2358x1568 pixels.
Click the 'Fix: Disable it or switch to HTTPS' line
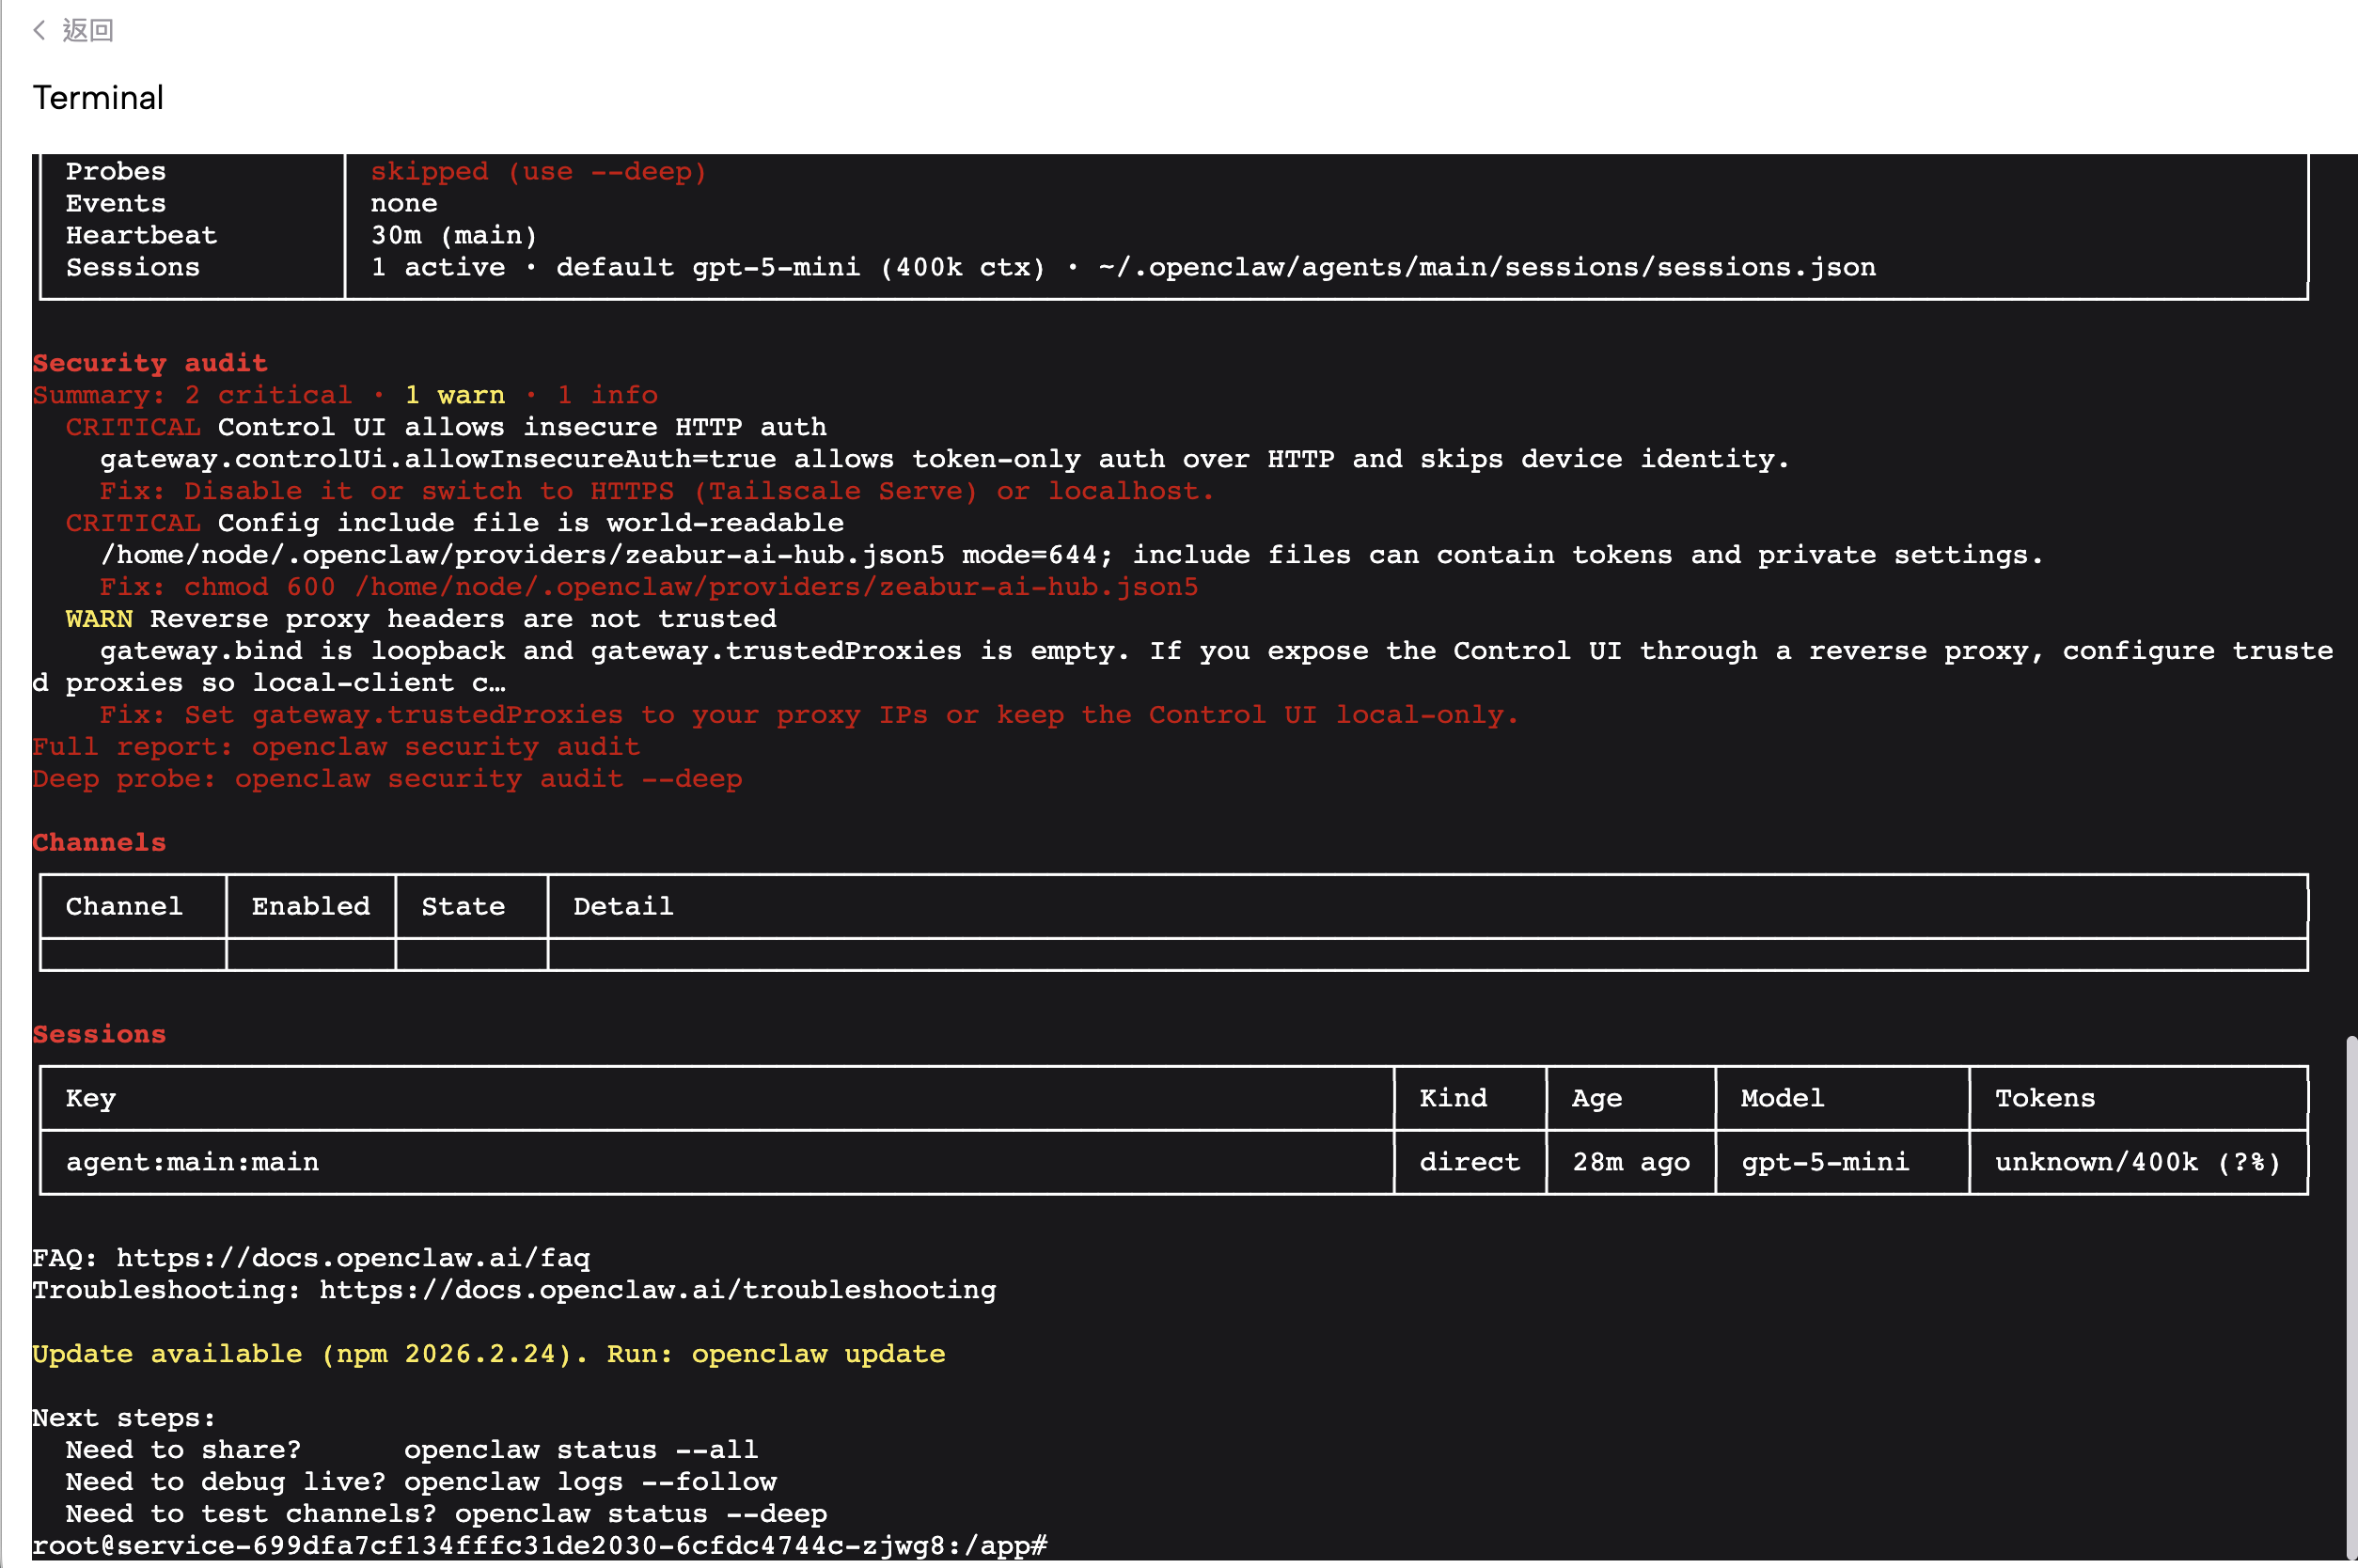pyautogui.click(x=657, y=490)
